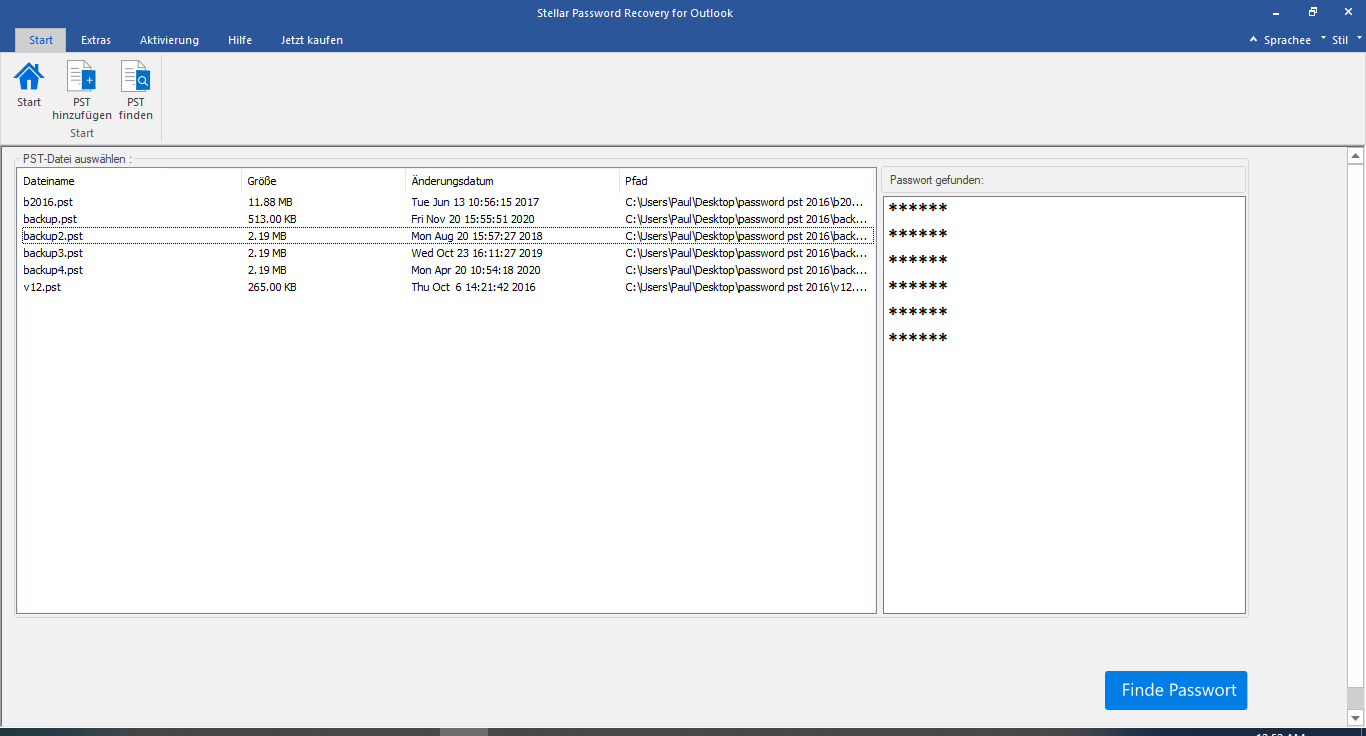Sort by the Größe column header

(324, 181)
